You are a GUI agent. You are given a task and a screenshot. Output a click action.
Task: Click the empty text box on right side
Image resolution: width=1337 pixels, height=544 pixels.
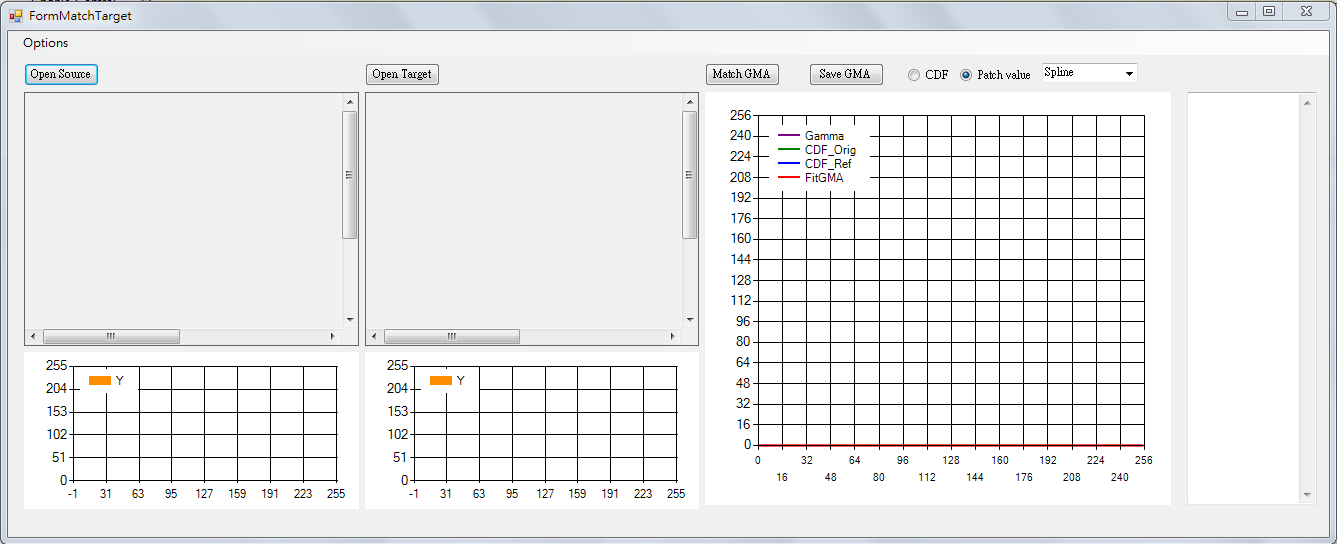pyautogui.click(x=1243, y=298)
